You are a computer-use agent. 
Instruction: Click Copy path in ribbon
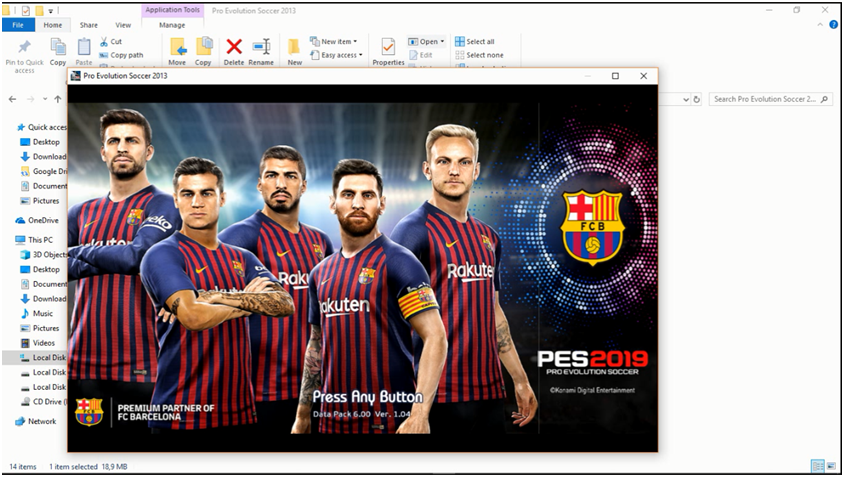tap(121, 55)
